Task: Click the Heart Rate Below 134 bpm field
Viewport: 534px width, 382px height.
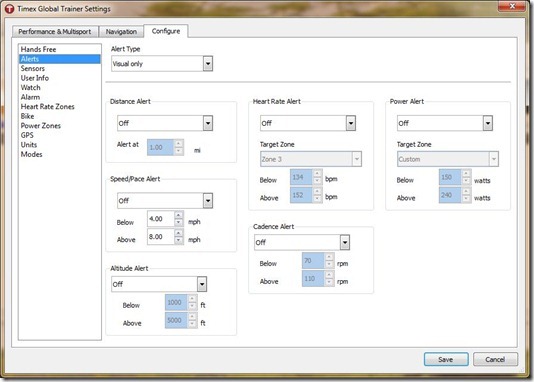Action: coord(301,177)
